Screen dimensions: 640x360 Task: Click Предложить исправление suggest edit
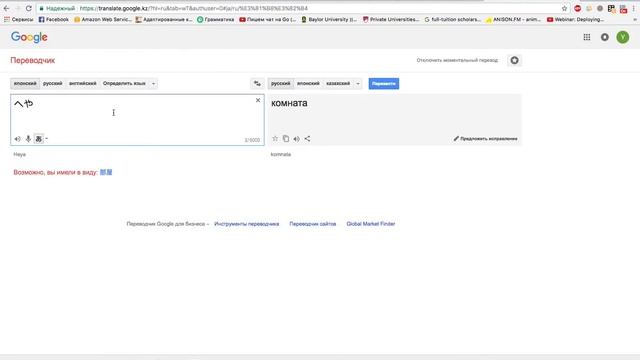[485, 139]
